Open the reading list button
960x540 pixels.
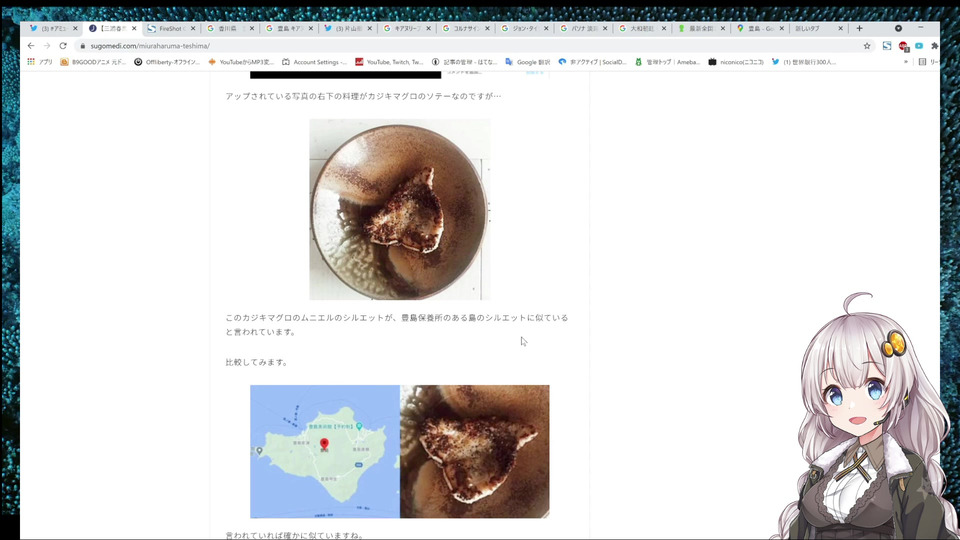928,62
